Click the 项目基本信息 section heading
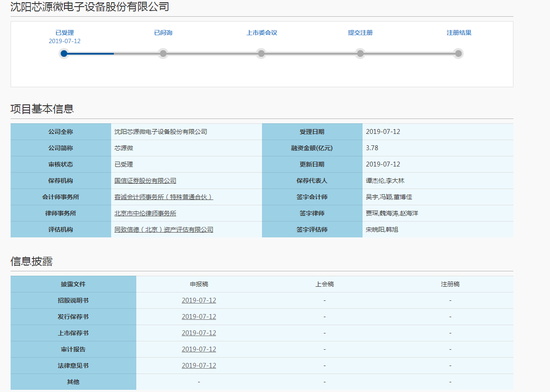The image size is (550, 392). pyautogui.click(x=42, y=109)
